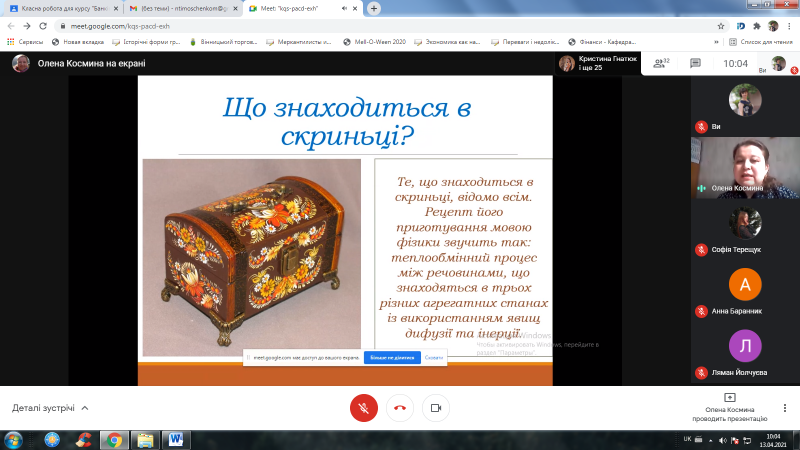Screen dimensions: 800x450
Task: Click the shared slide presentation area
Action: click(x=345, y=231)
